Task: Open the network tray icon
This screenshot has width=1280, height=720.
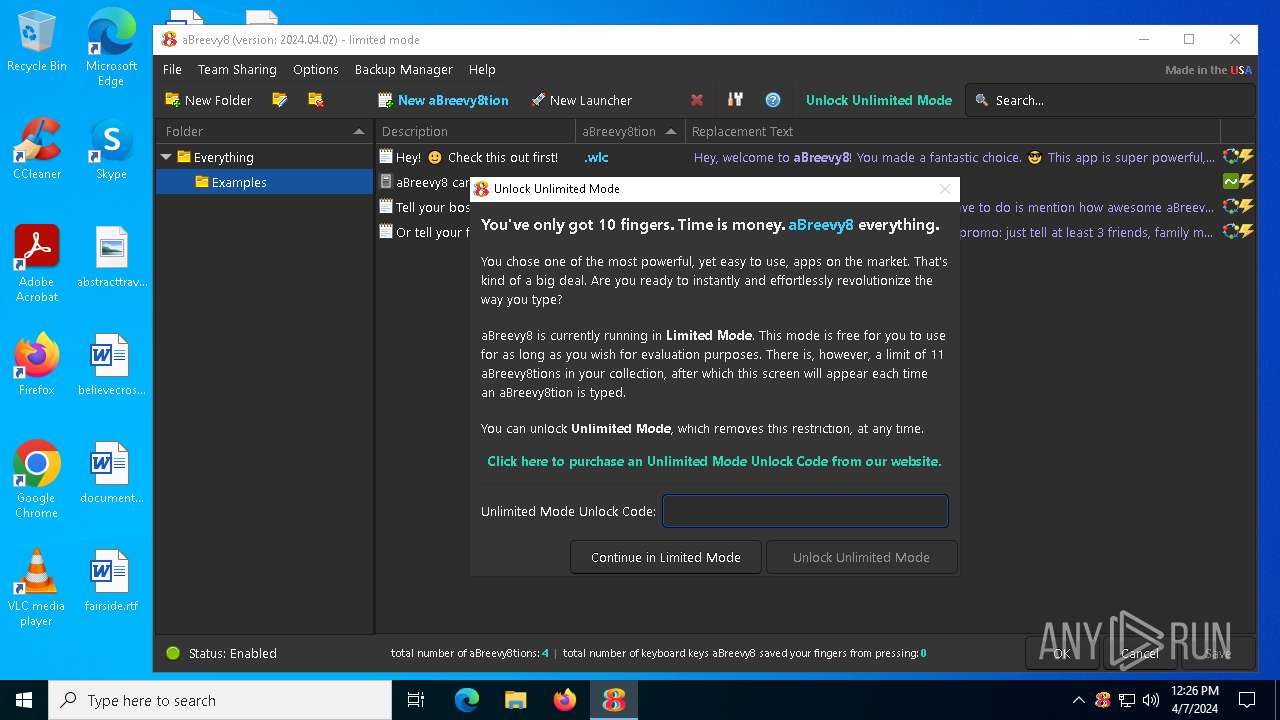Action: (1127, 700)
